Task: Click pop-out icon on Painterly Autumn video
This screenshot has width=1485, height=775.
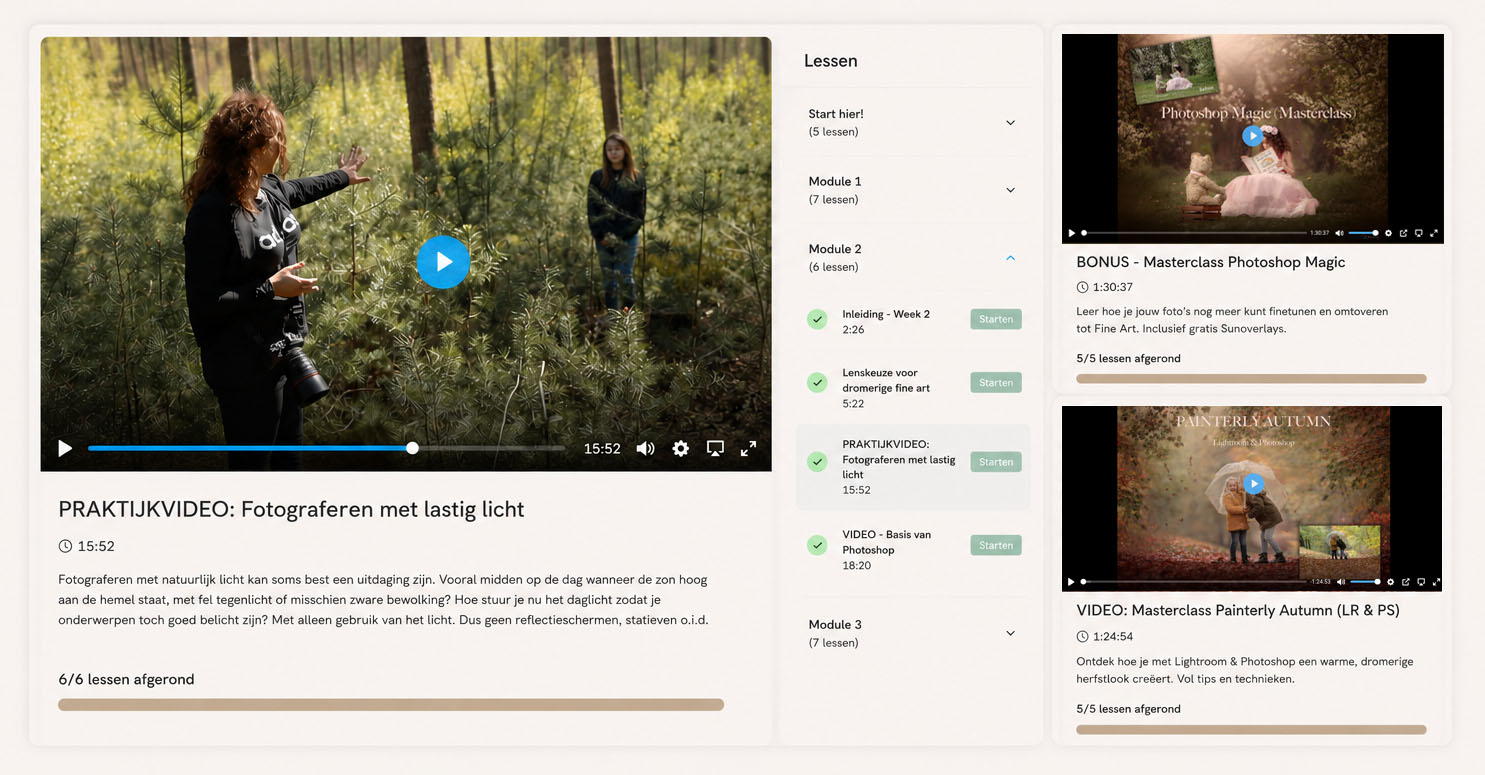Action: [x=1405, y=581]
